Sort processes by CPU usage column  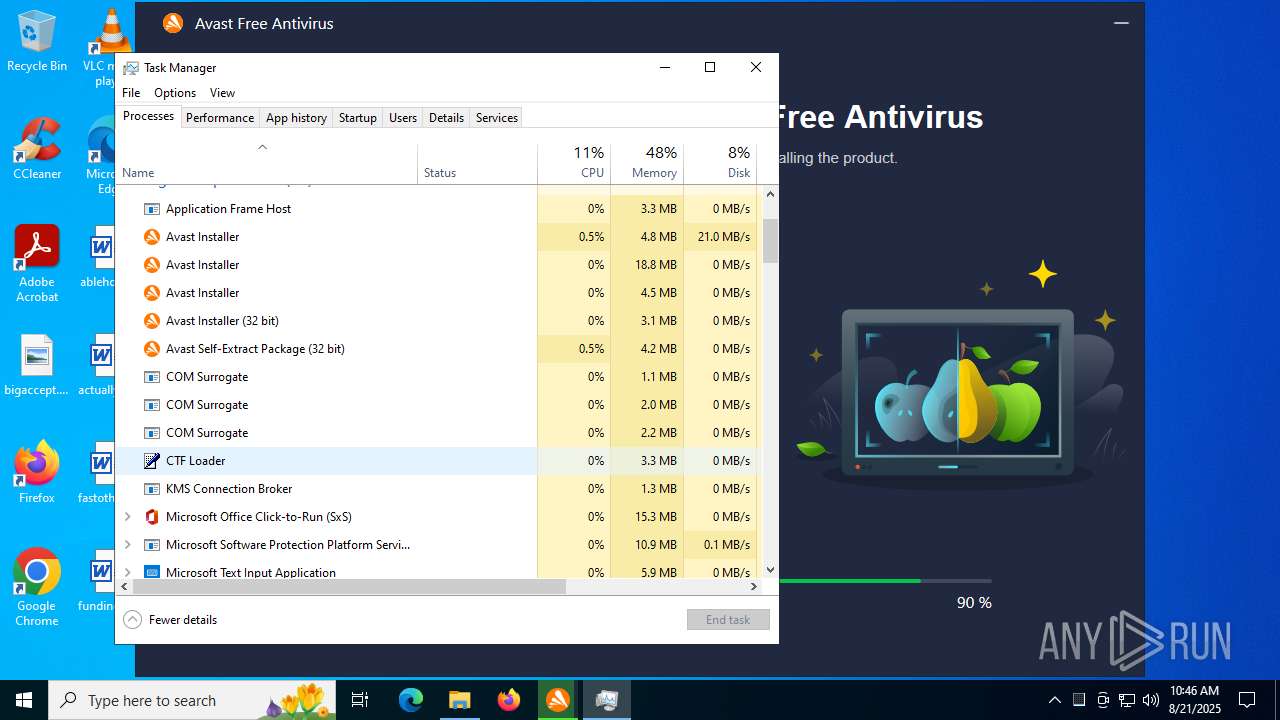click(x=574, y=165)
